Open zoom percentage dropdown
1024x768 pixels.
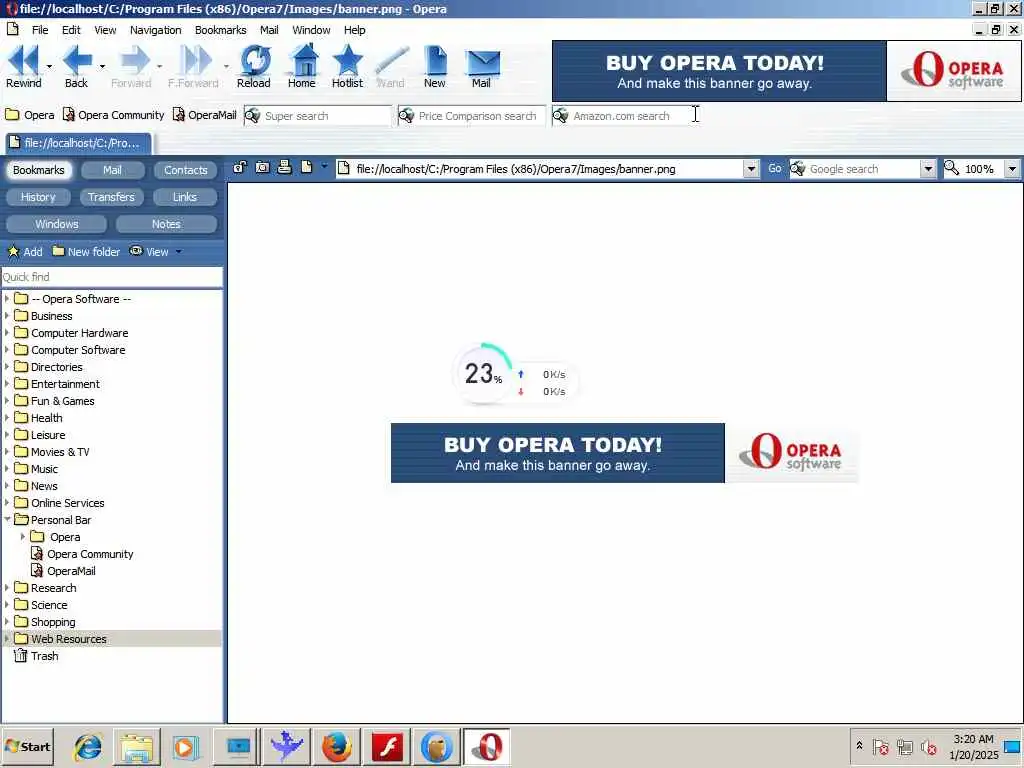pyautogui.click(x=1012, y=169)
